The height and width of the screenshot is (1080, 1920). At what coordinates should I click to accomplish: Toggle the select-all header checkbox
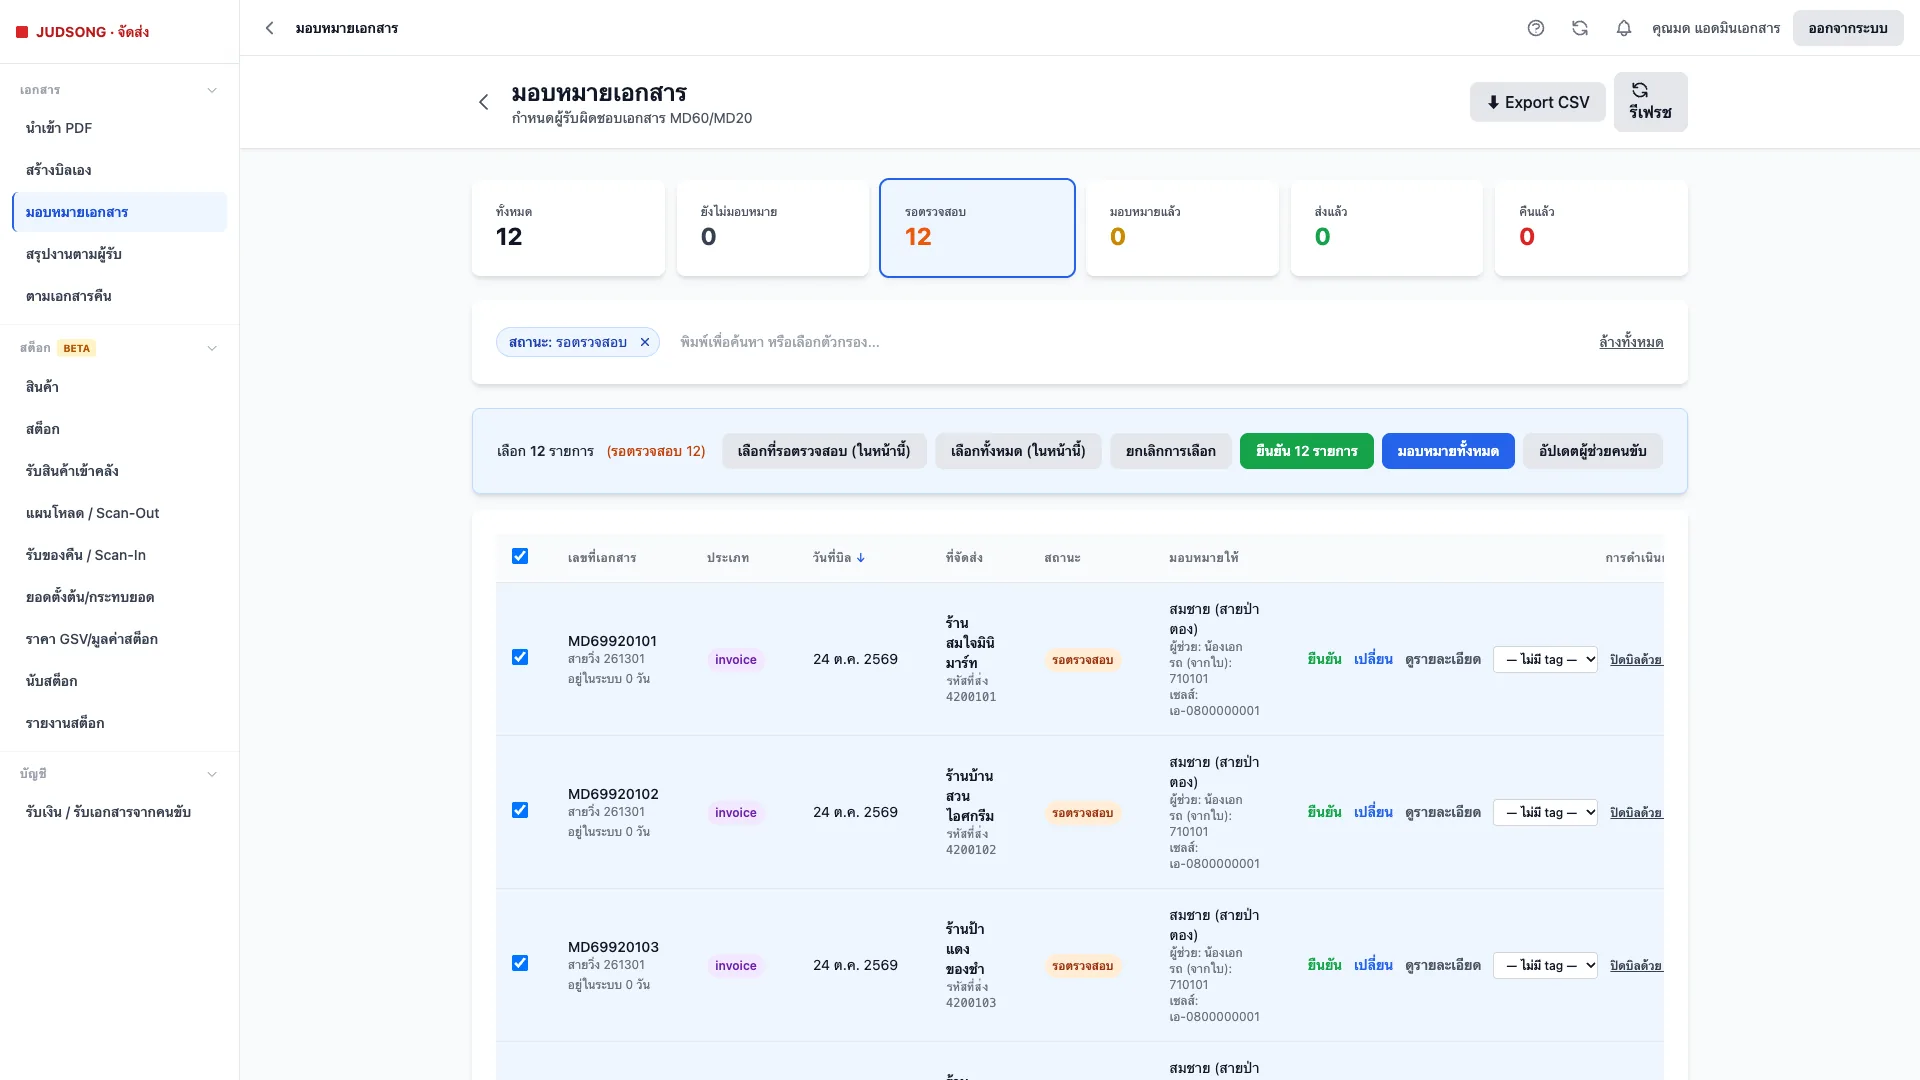click(520, 556)
